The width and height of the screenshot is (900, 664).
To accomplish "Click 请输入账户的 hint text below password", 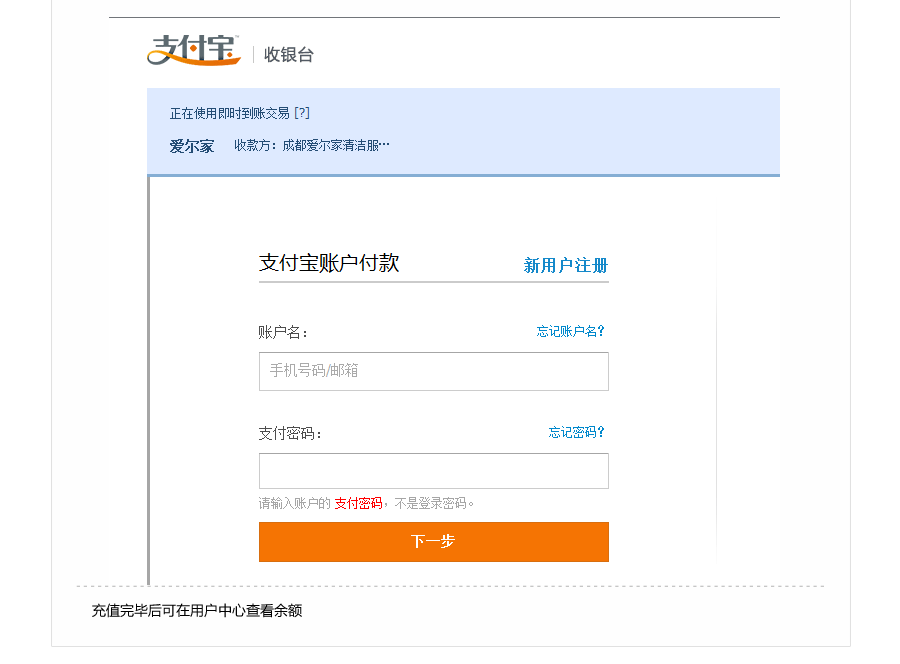I will pyautogui.click(x=294, y=503).
